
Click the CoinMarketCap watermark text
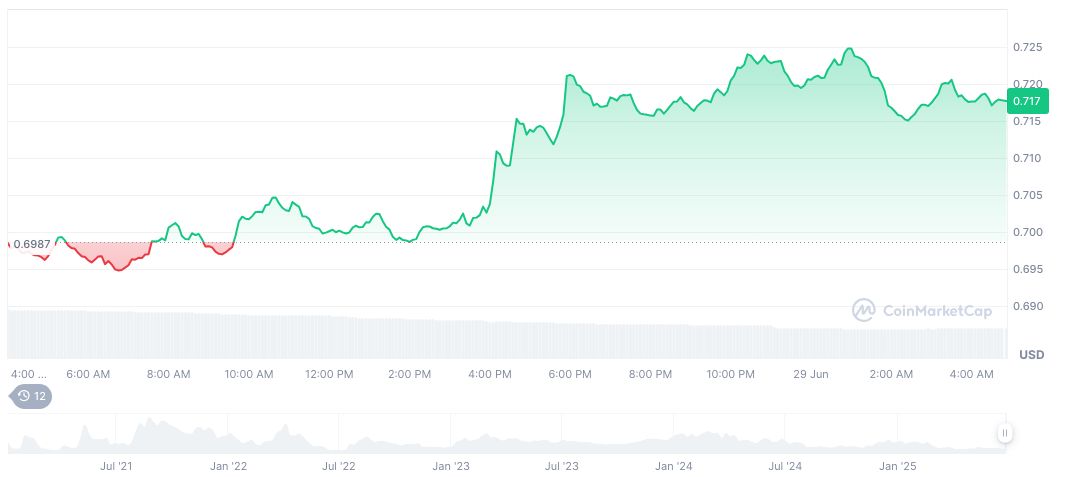point(936,311)
